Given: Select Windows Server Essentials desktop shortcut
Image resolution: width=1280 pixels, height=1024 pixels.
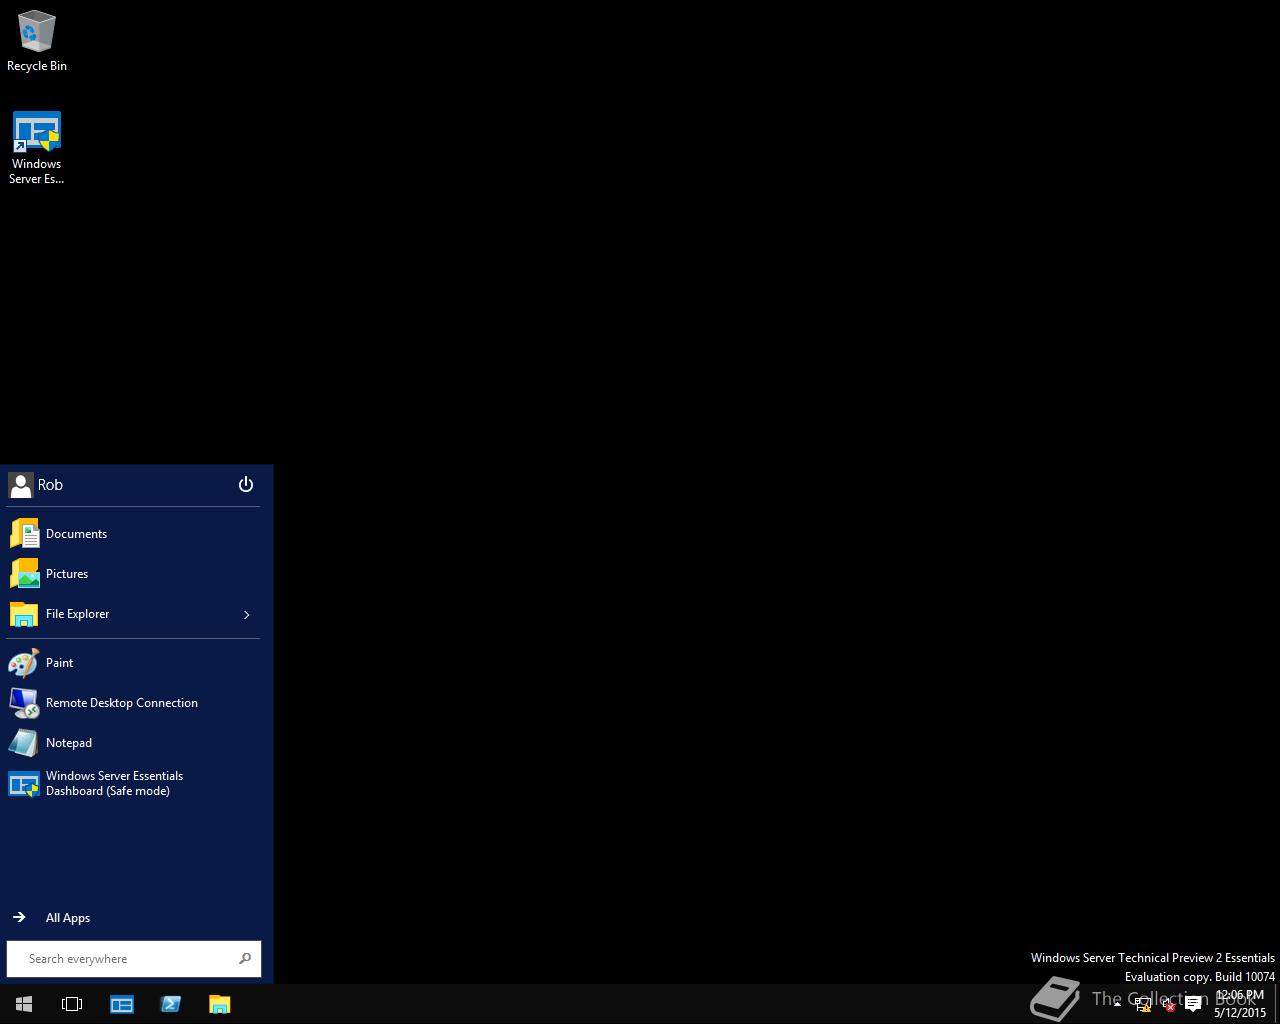Looking at the screenshot, I should coord(37,148).
